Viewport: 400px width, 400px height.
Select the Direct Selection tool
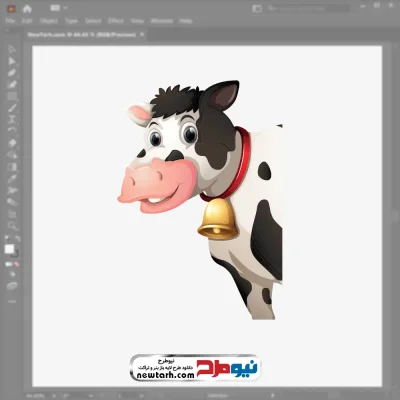[12, 61]
